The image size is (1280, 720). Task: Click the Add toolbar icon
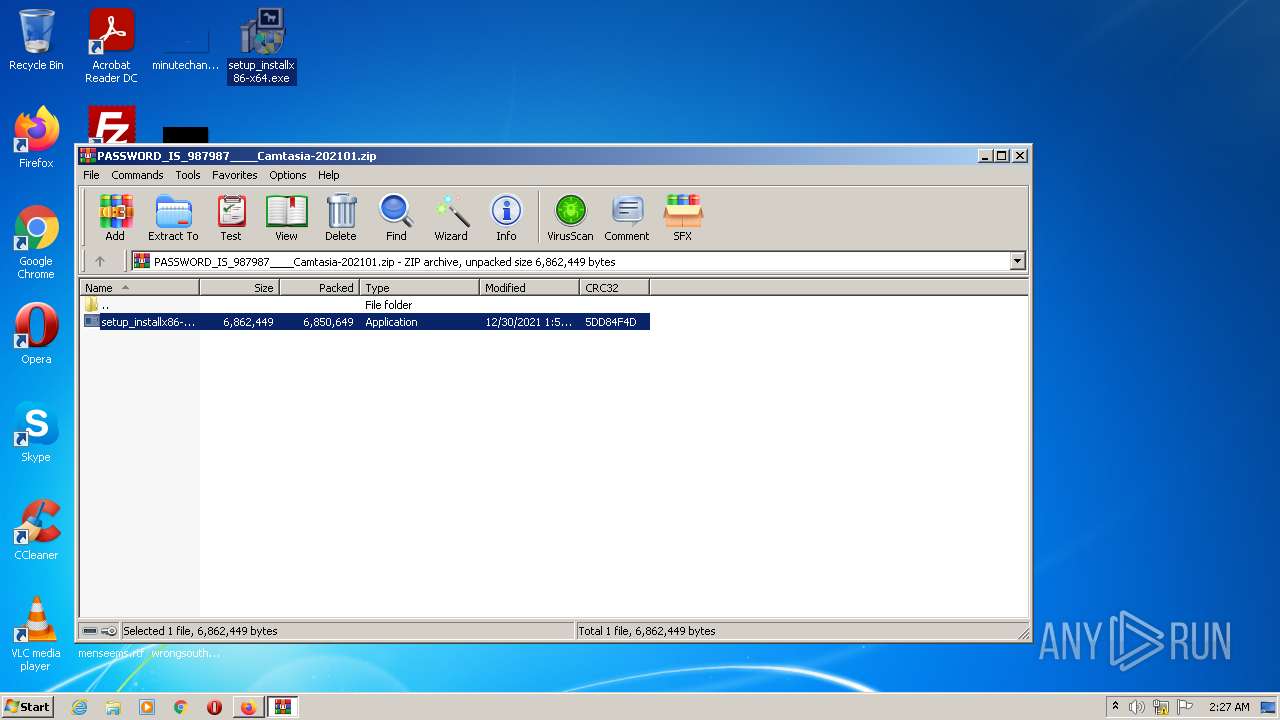pyautogui.click(x=115, y=218)
